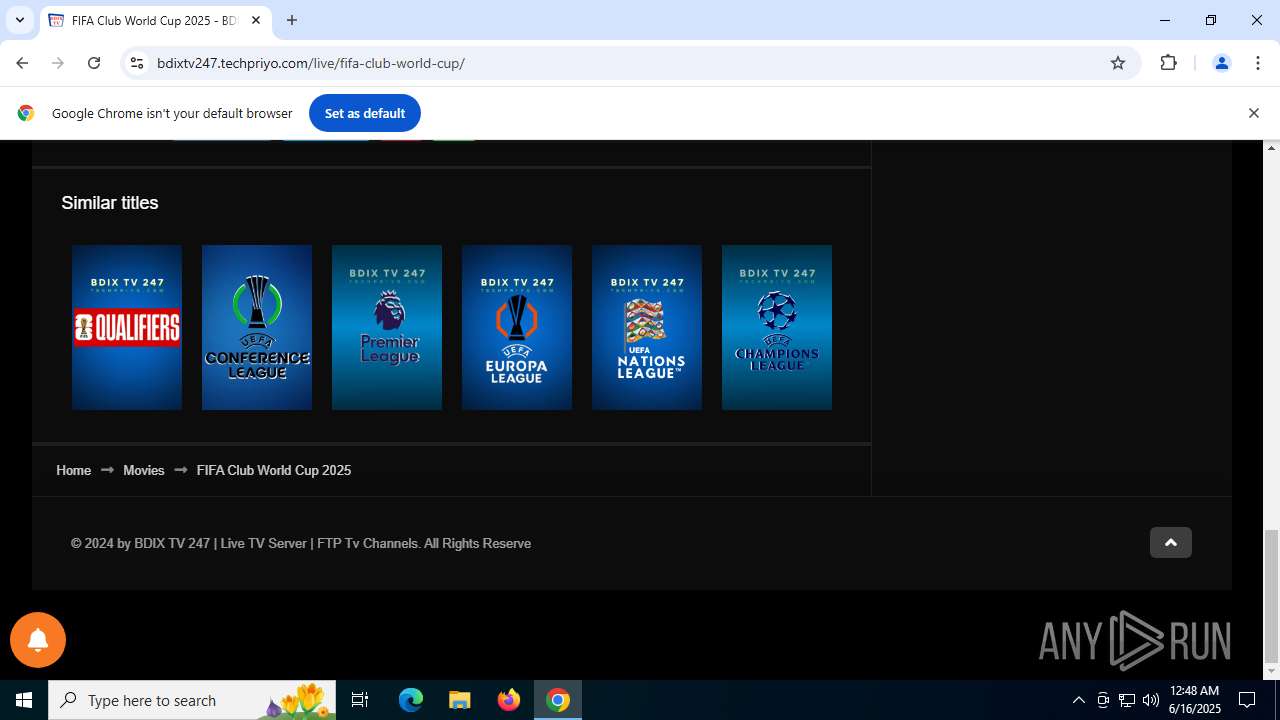The height and width of the screenshot is (720, 1280).
Task: Open the network status tray icon
Action: pos(1127,700)
